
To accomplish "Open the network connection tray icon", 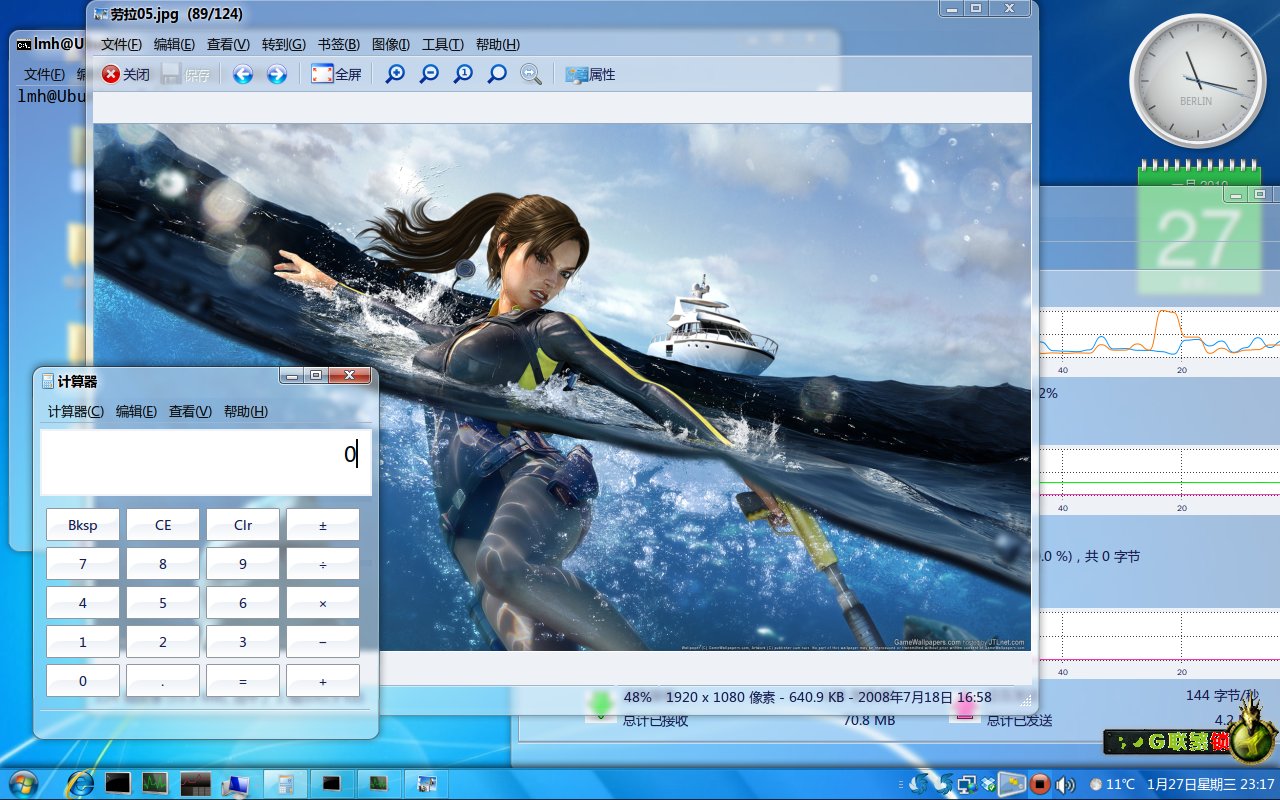I will [967, 784].
